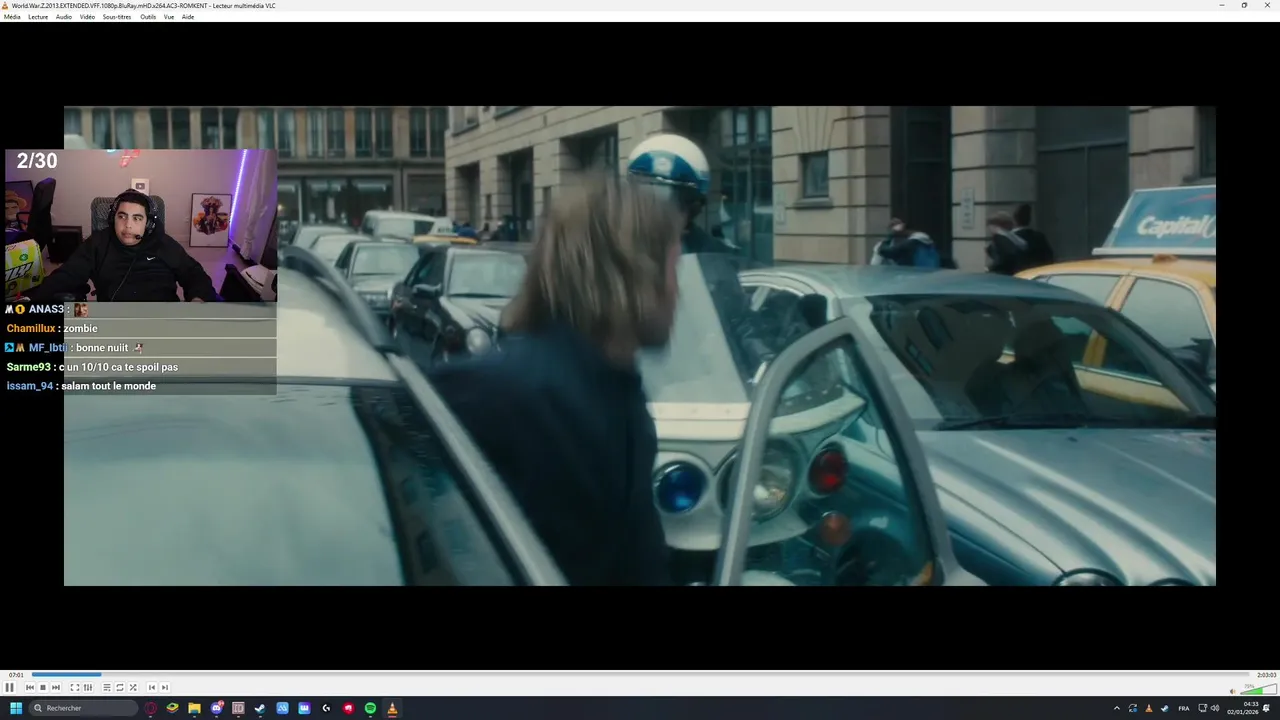
Task: Click VLC icon on taskbar
Action: 392,708
